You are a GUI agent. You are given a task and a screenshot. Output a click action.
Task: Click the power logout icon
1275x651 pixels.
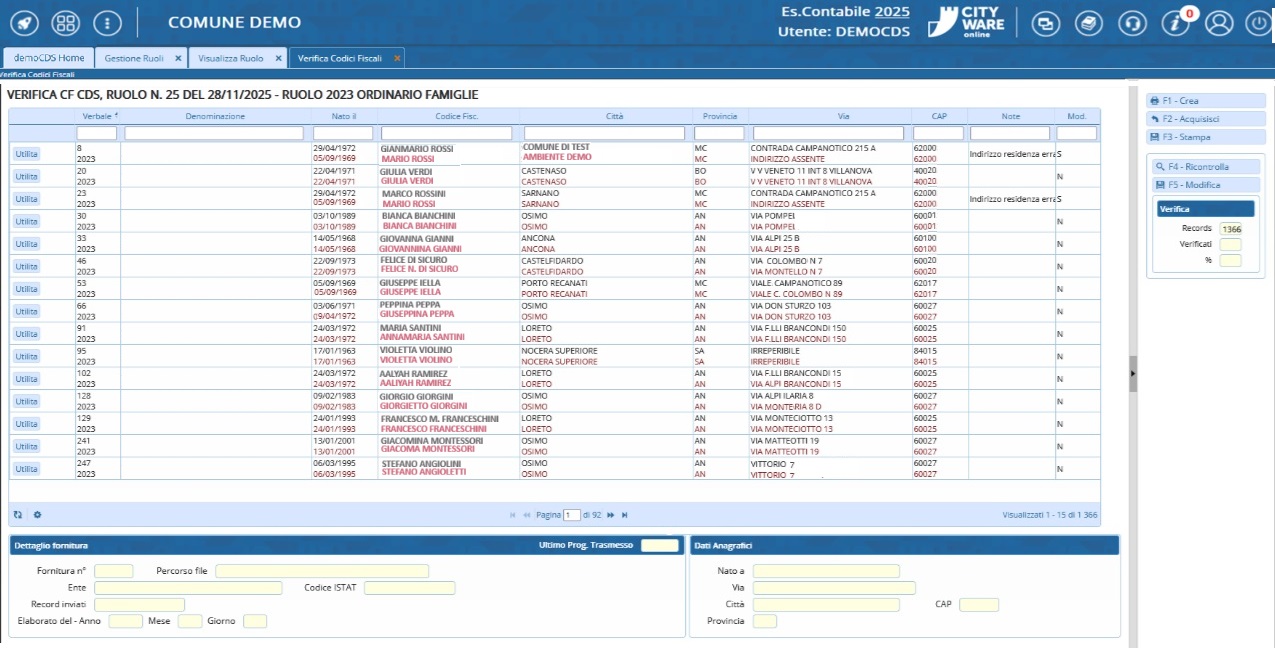point(1256,23)
